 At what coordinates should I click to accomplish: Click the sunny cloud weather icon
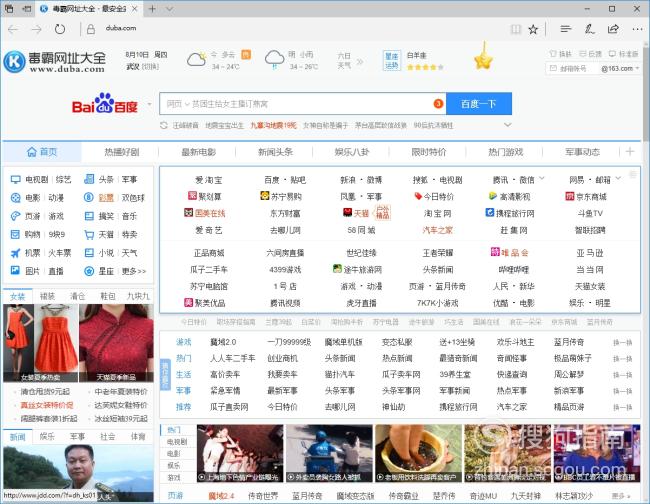click(x=196, y=59)
